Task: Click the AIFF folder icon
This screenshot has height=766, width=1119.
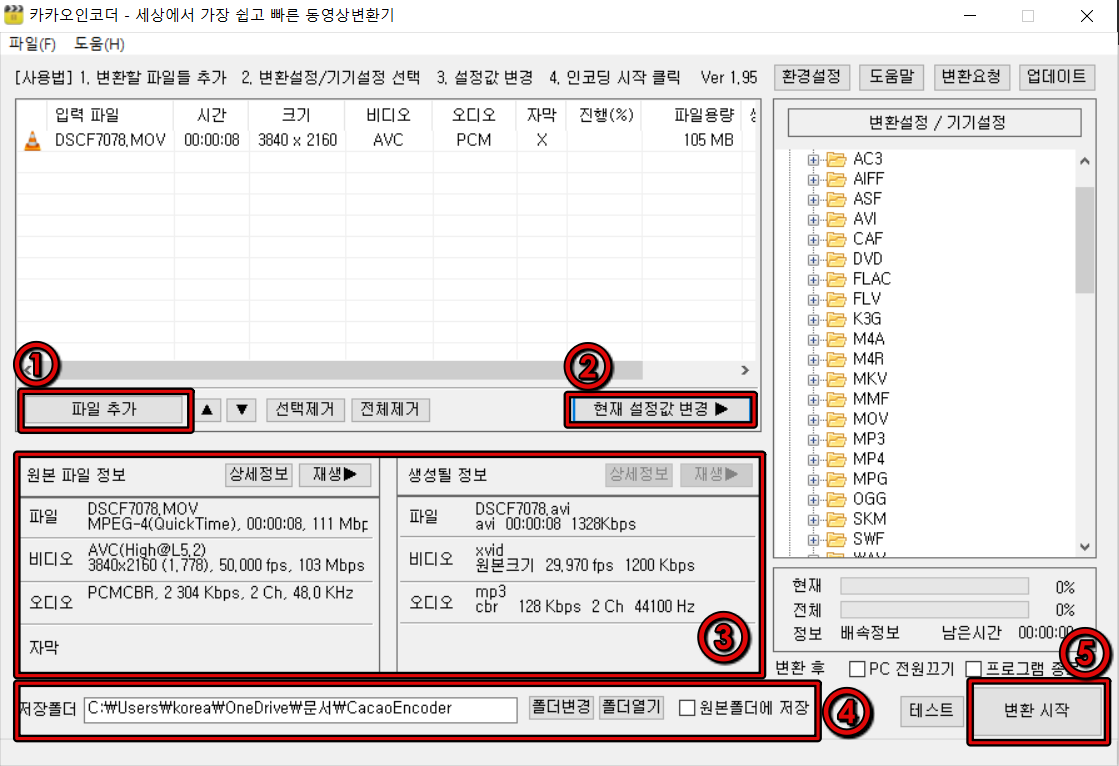Action: [836, 178]
